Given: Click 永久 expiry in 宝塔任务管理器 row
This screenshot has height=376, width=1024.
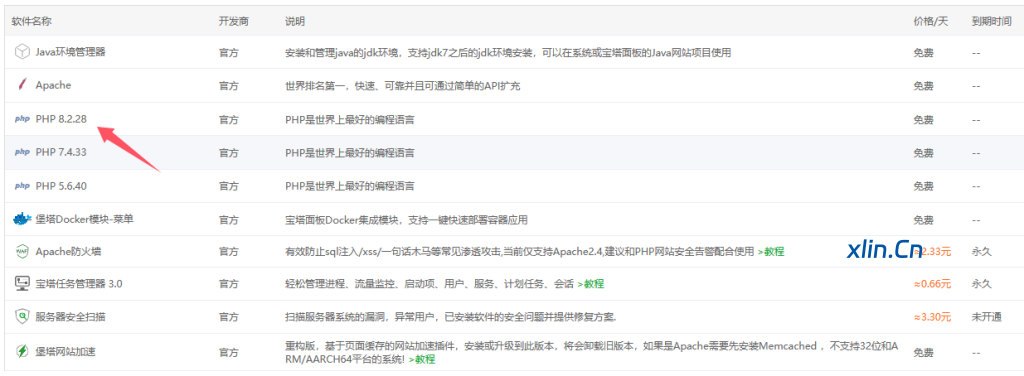Looking at the screenshot, I should (982, 284).
